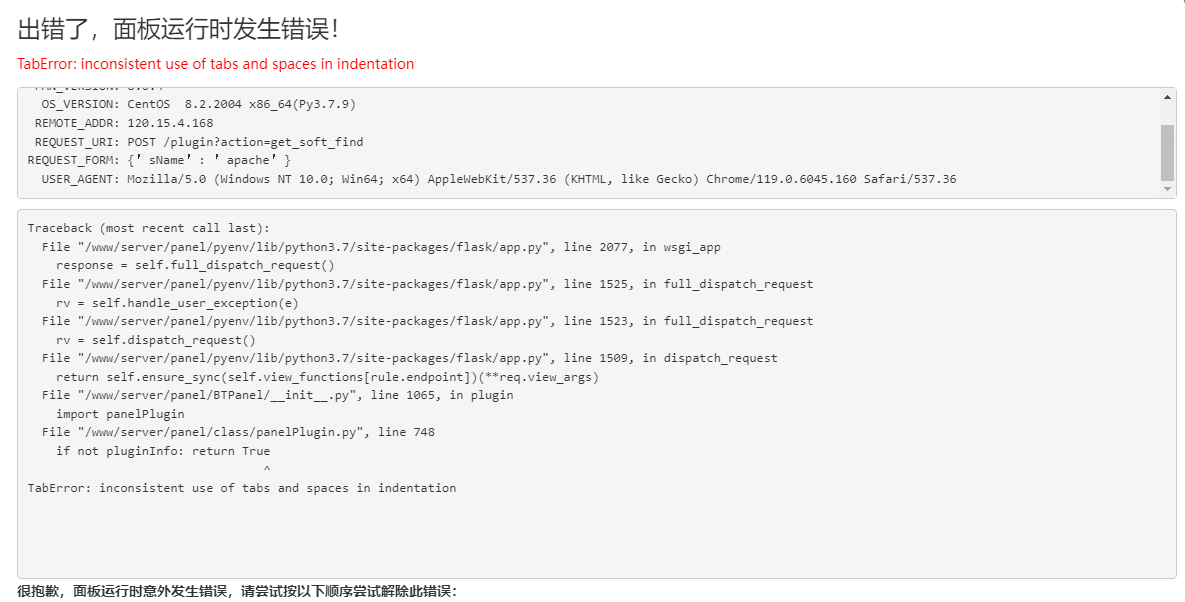Click the 'if not pluginInfo: return True' line

coord(162,451)
